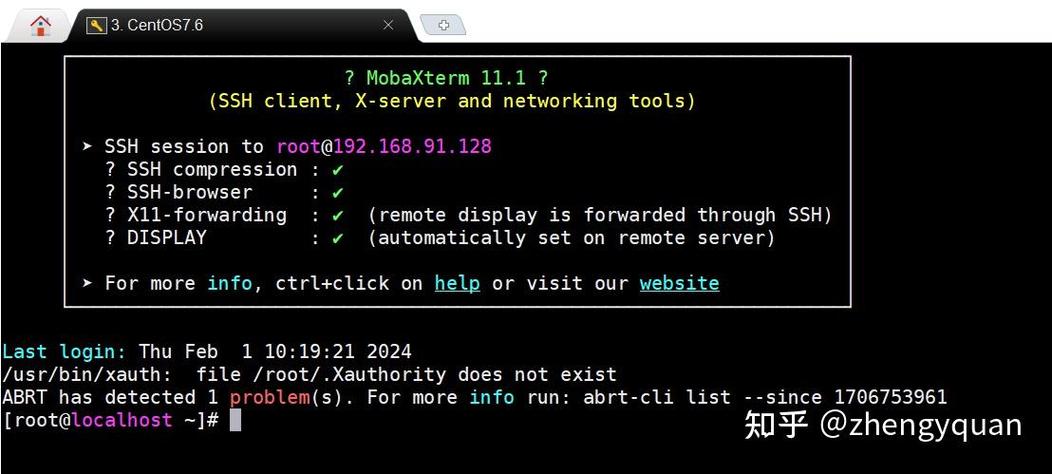The image size is (1052, 474).
Task: Click the 'DISPLAY' status line
Action: 440,238
